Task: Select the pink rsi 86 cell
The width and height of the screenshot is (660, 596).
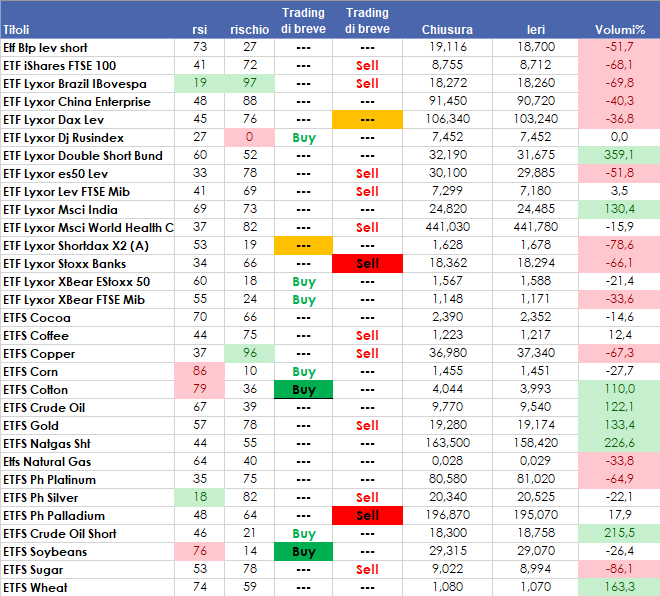Action: click(200, 371)
